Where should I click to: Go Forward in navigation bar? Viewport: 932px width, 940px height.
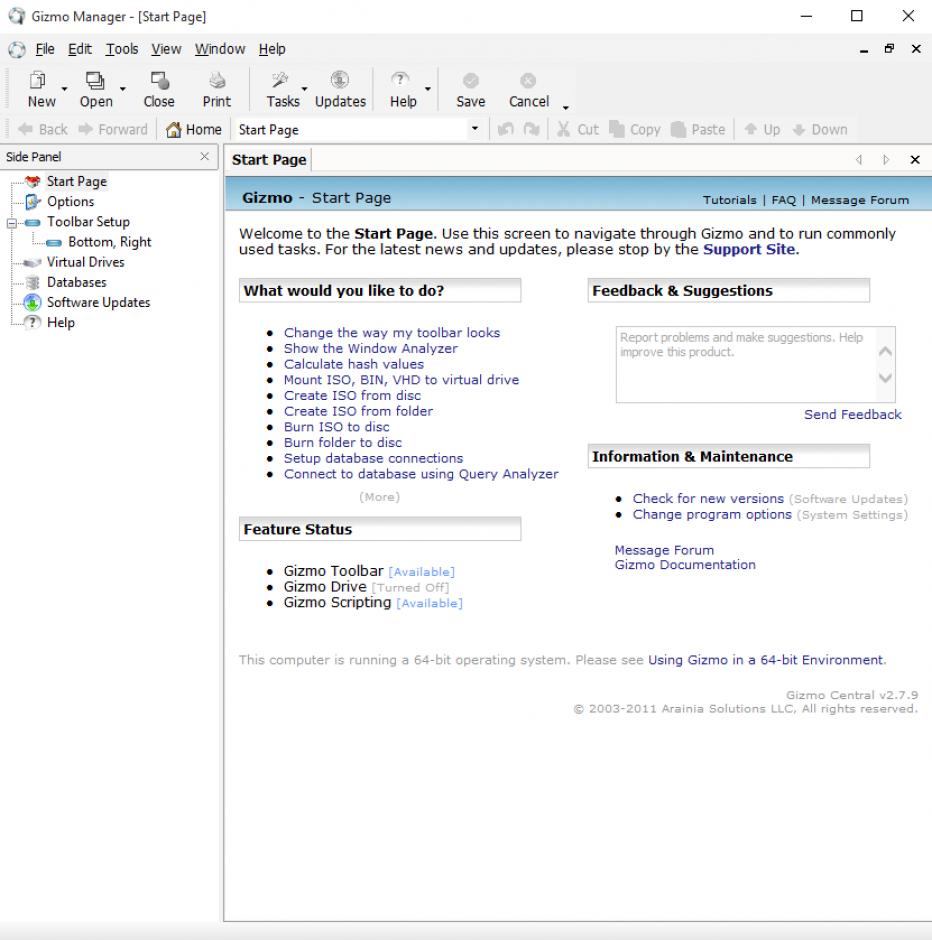[x=113, y=129]
